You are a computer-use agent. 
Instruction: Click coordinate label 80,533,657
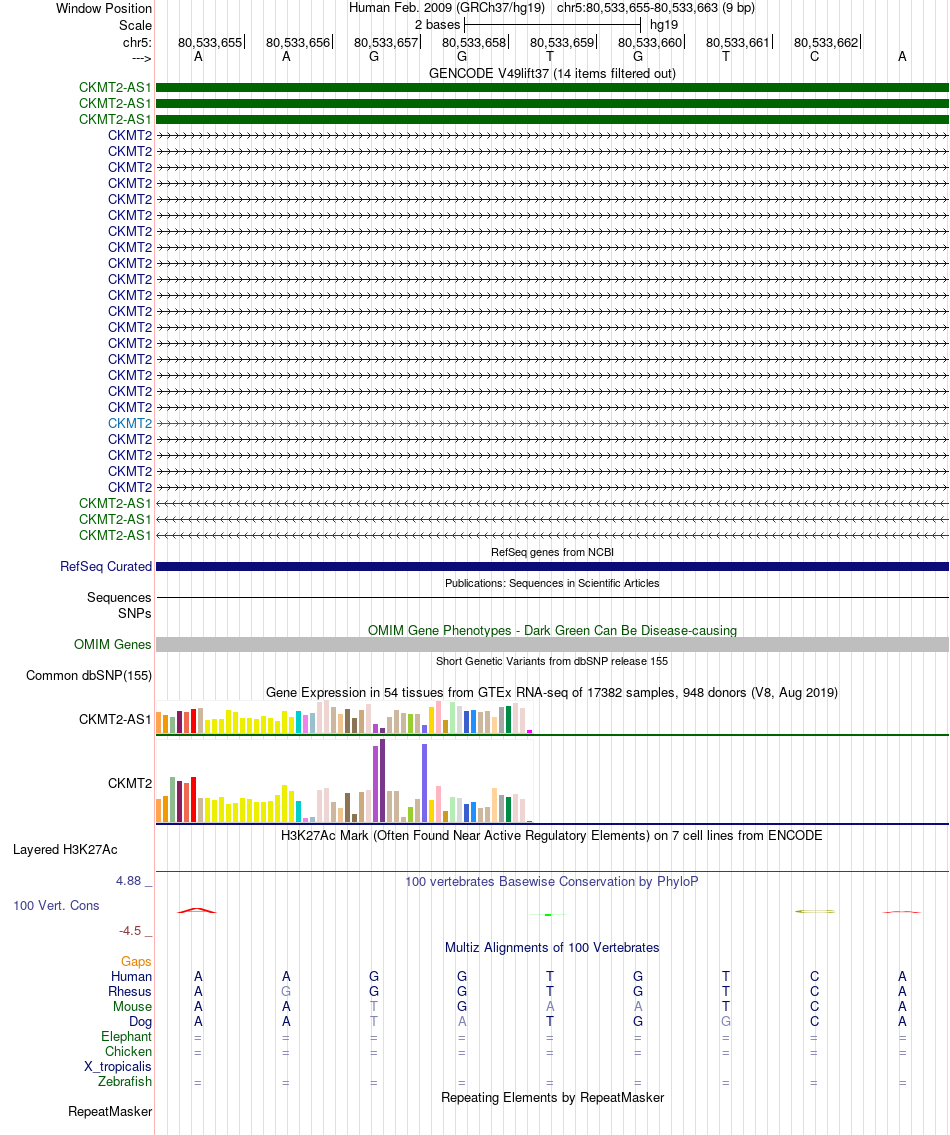pos(386,43)
